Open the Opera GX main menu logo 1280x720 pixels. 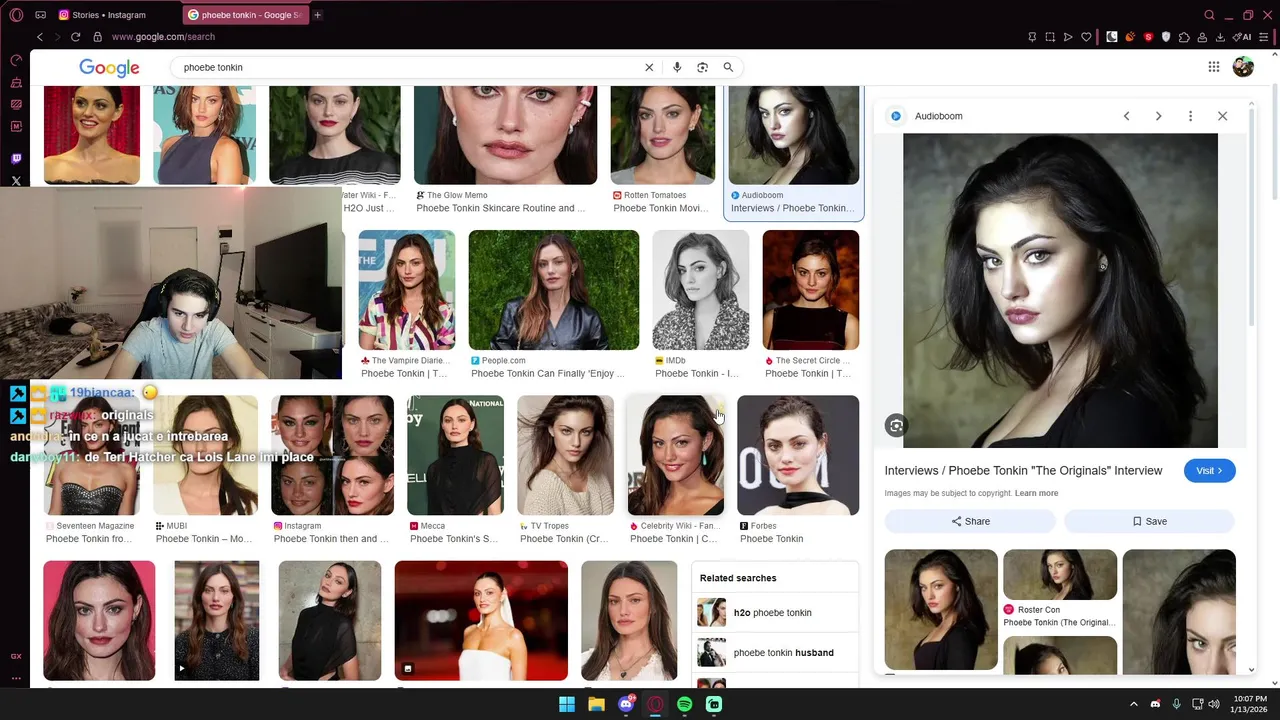coord(16,15)
